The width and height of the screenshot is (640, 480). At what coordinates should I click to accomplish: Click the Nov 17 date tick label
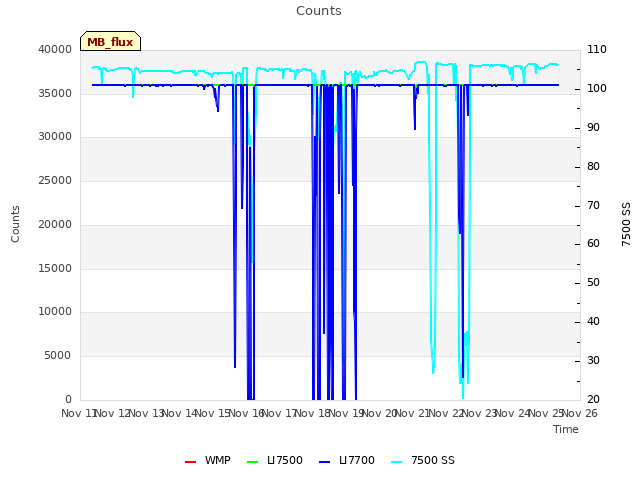(x=279, y=413)
